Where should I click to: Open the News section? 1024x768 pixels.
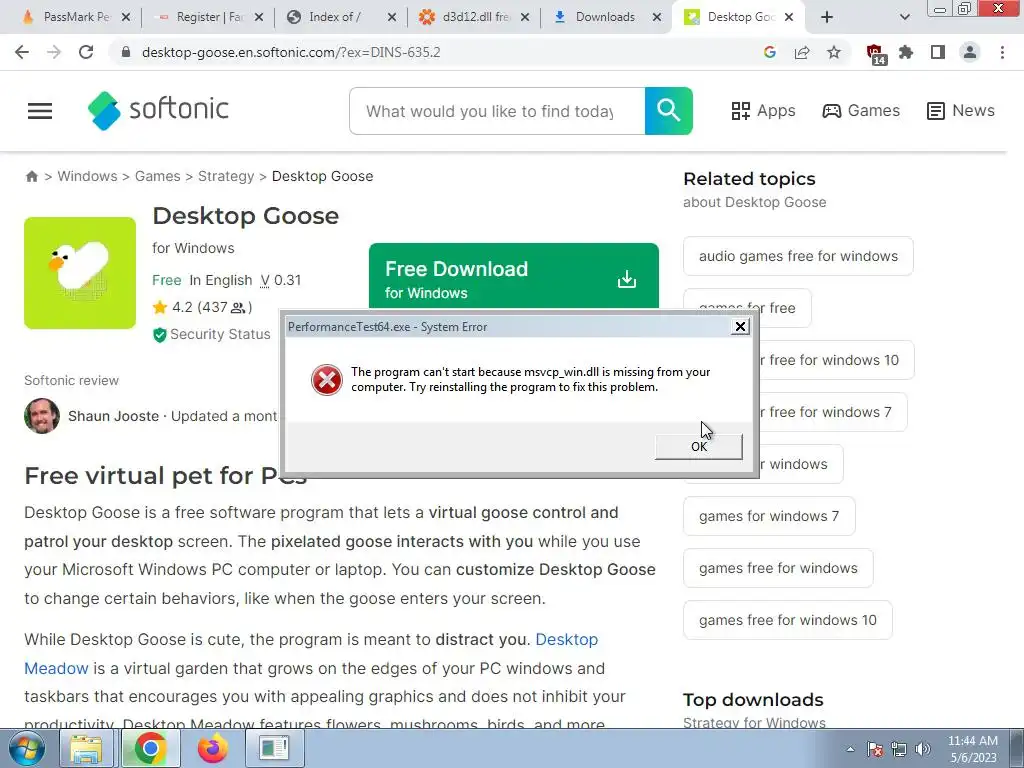(x=961, y=110)
